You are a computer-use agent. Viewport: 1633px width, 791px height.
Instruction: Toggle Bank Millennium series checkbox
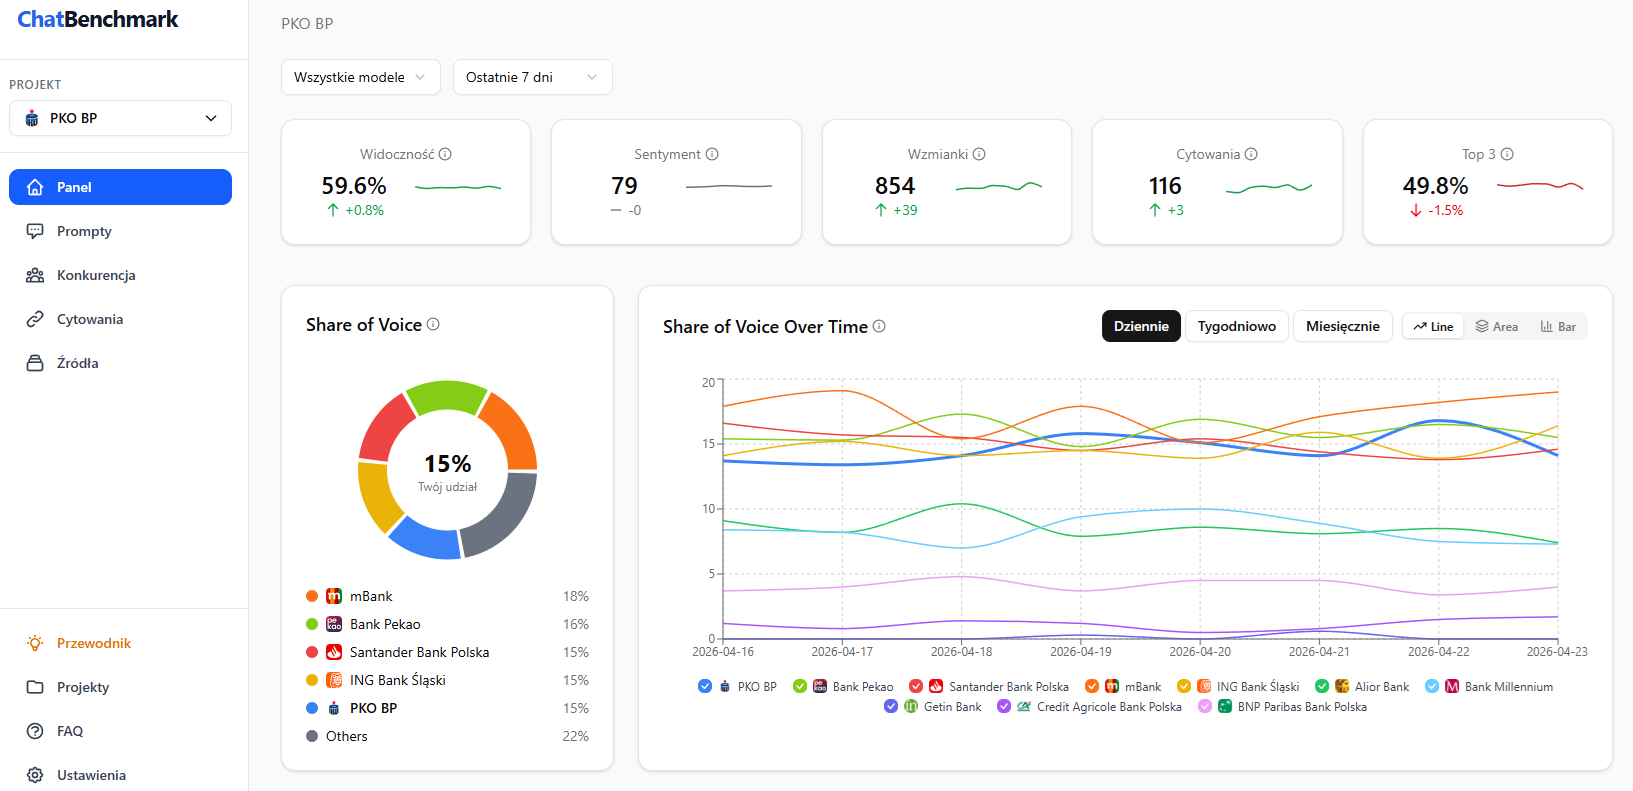[x=1432, y=686]
